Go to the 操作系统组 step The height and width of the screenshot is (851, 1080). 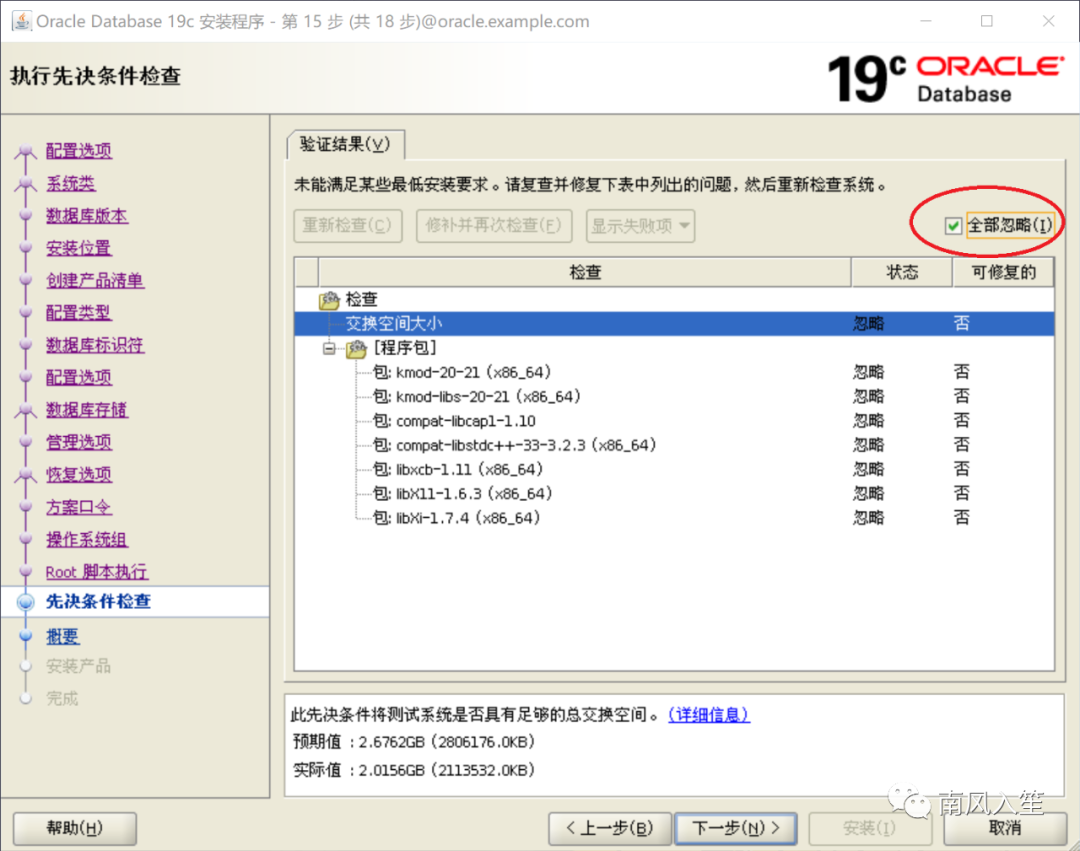coord(87,540)
